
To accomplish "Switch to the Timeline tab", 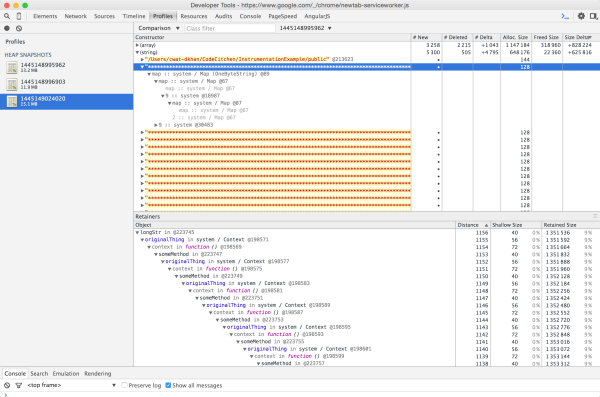I will tap(134, 16).
